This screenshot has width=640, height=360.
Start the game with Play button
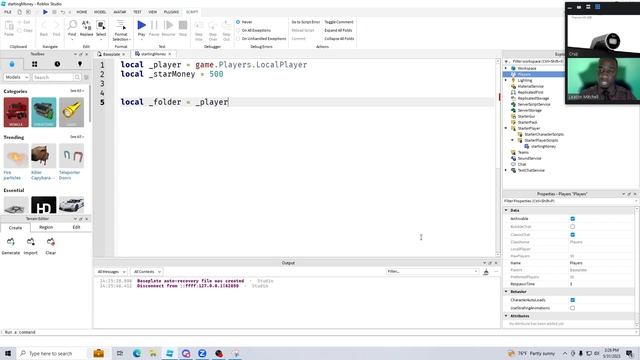[x=141, y=25]
